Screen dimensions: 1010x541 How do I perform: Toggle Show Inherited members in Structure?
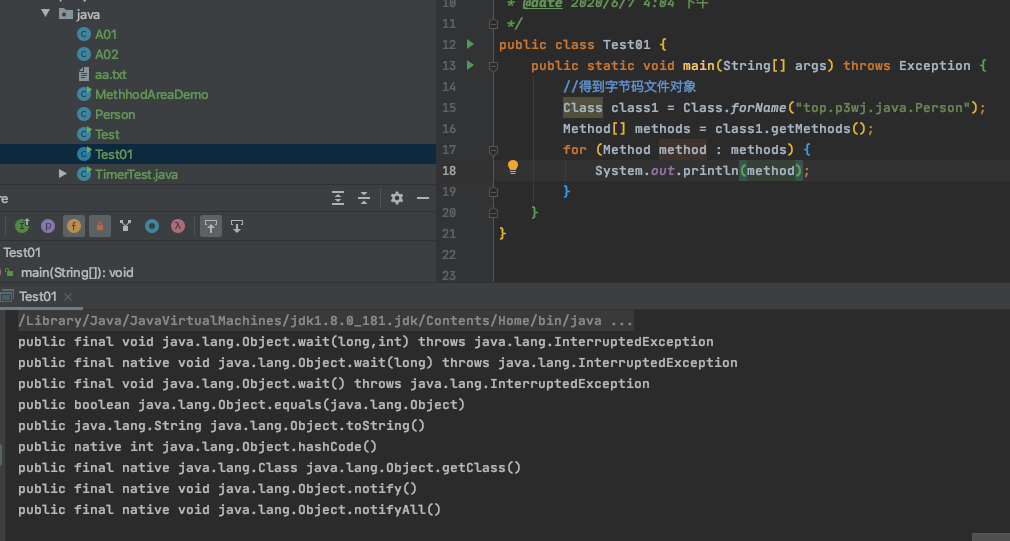[23, 226]
